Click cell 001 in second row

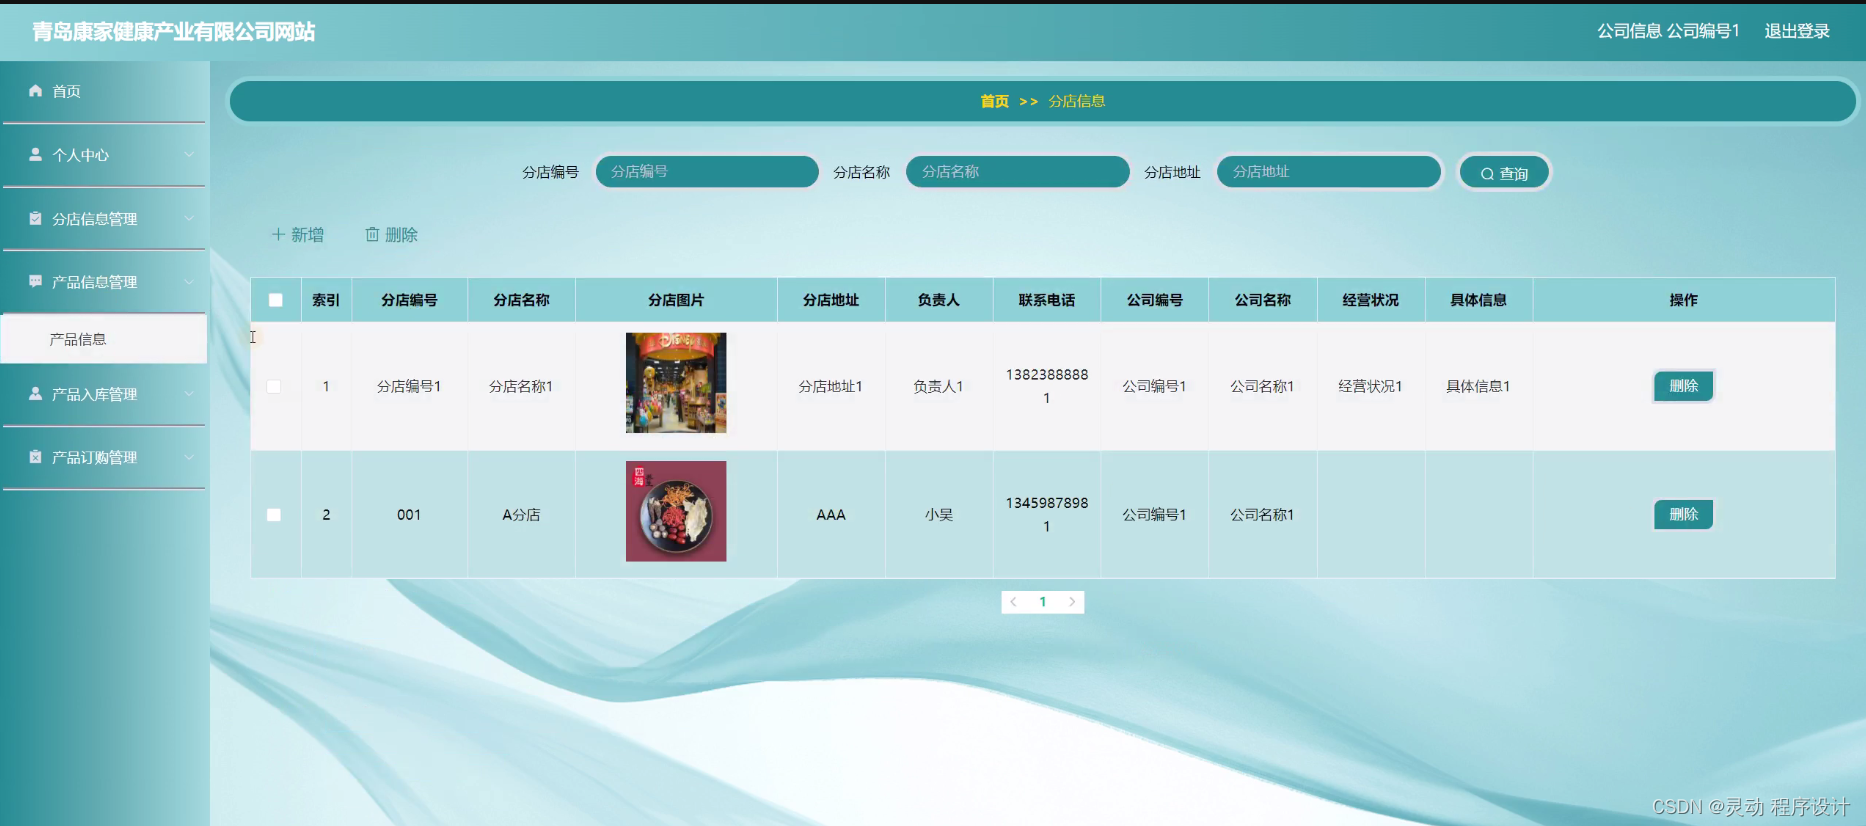point(409,515)
